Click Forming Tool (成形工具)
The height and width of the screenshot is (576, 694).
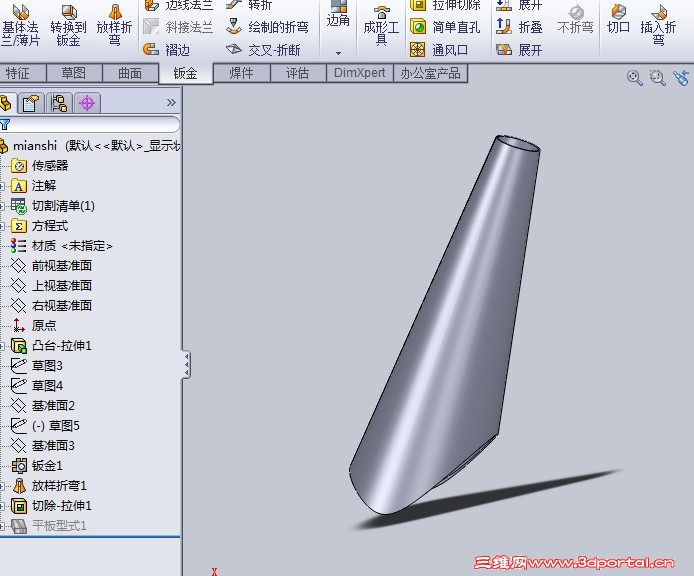pos(381,25)
